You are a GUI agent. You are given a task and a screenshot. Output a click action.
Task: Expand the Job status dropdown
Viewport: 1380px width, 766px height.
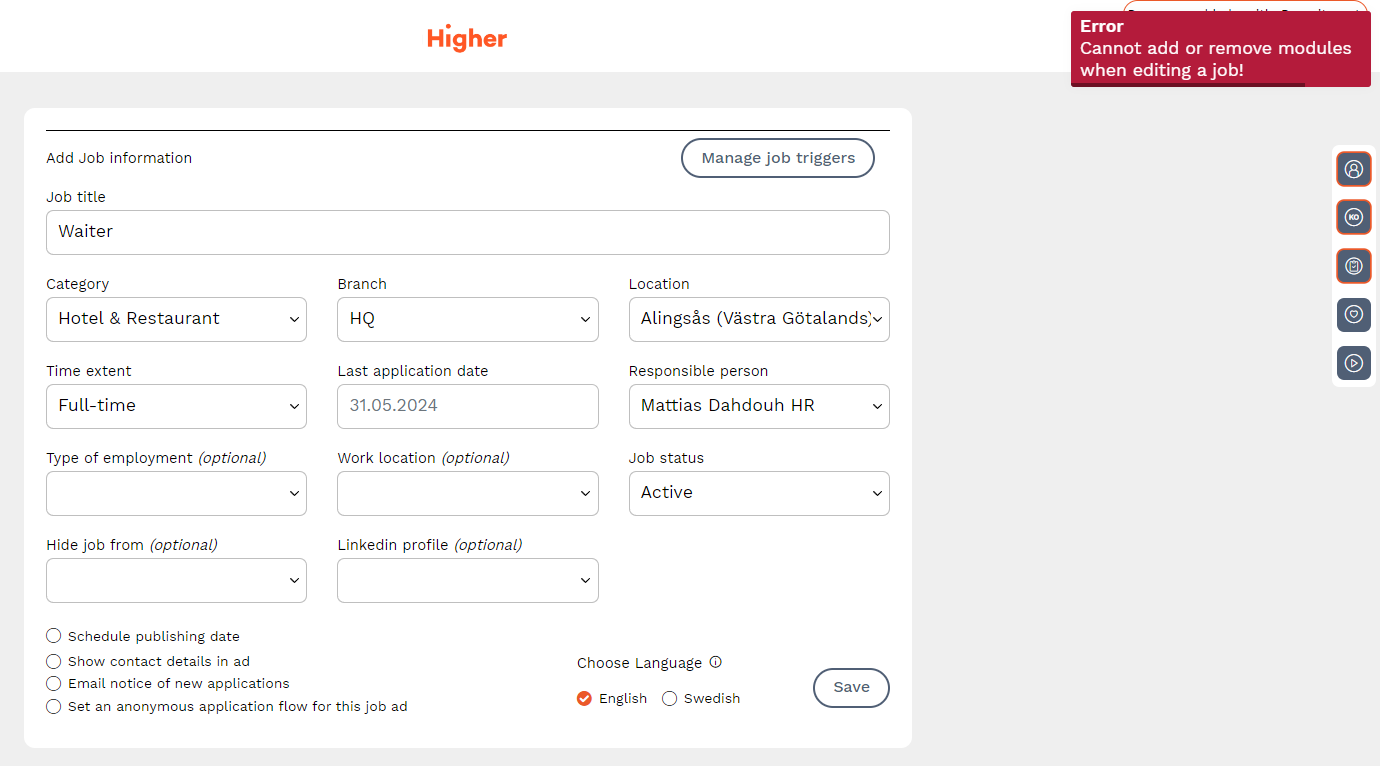[x=758, y=493]
